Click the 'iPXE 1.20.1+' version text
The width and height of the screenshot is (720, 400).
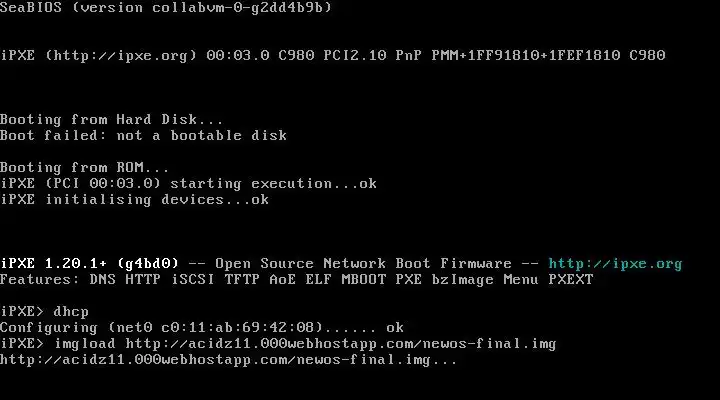point(53,264)
